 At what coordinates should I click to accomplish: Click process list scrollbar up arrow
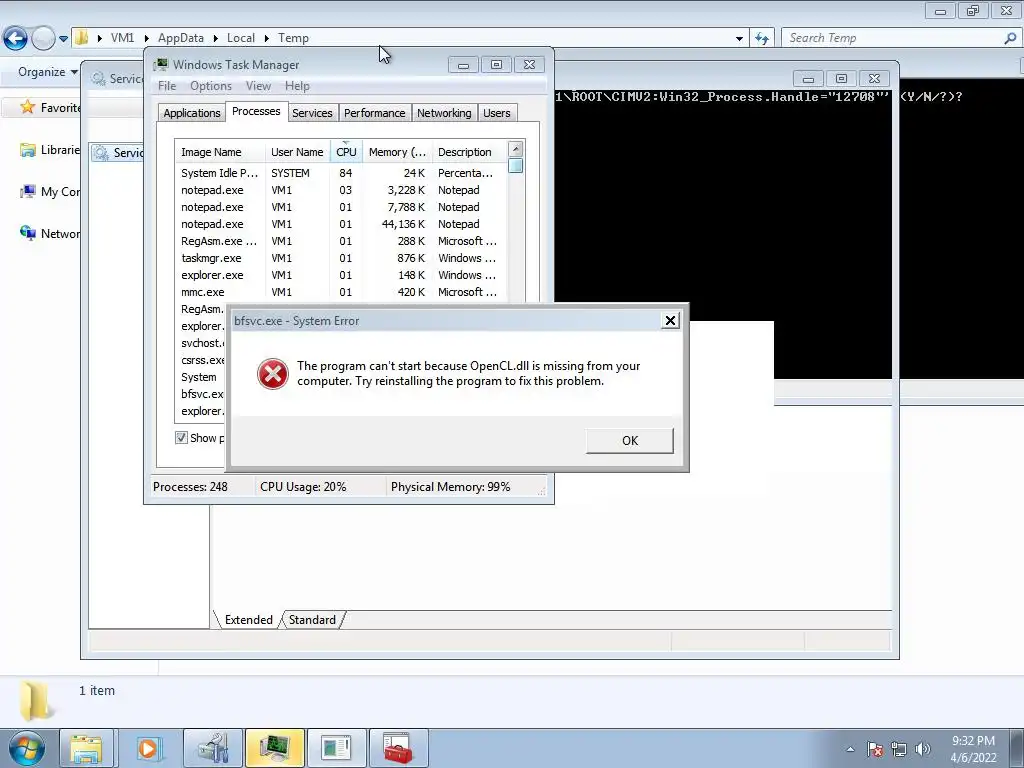pos(515,149)
